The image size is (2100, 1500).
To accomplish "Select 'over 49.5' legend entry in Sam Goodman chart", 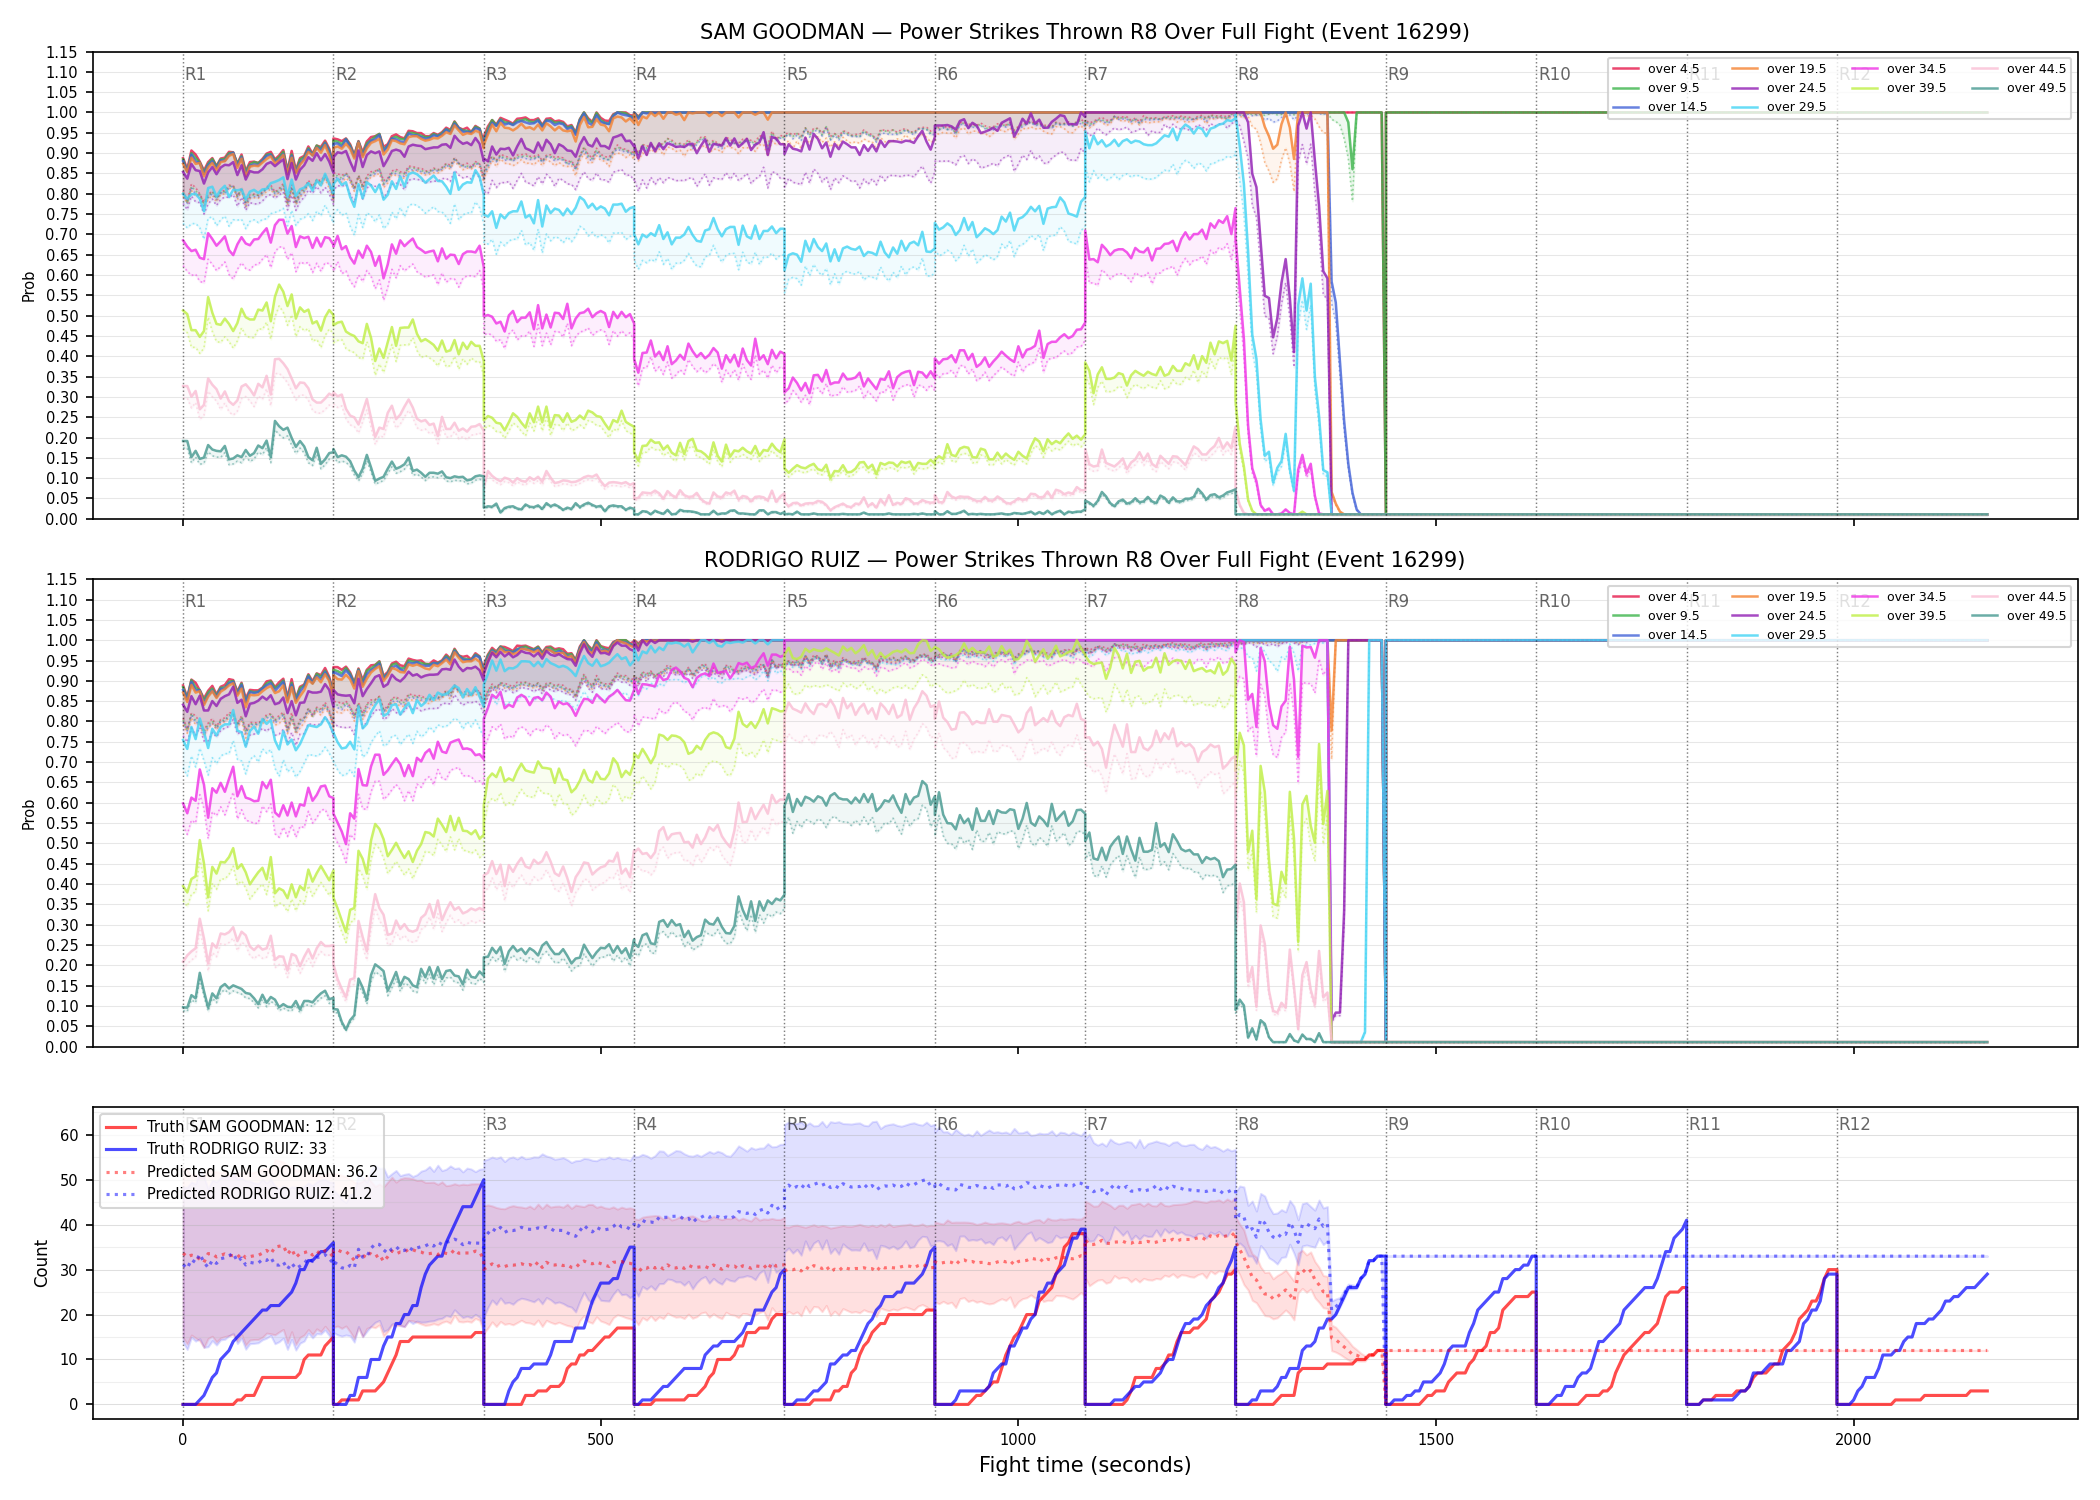I will 2019,88.
